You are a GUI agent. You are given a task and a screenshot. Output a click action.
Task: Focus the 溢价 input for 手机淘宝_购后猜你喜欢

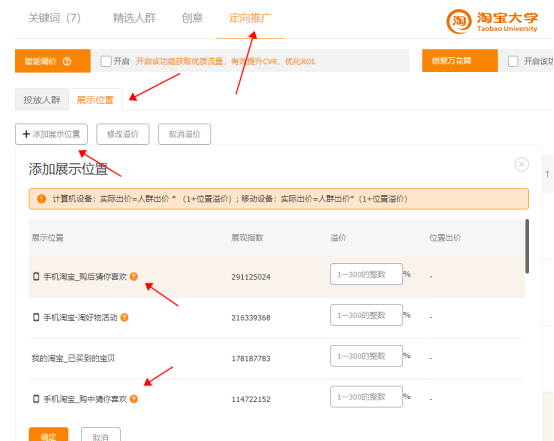pyautogui.click(x=366, y=274)
